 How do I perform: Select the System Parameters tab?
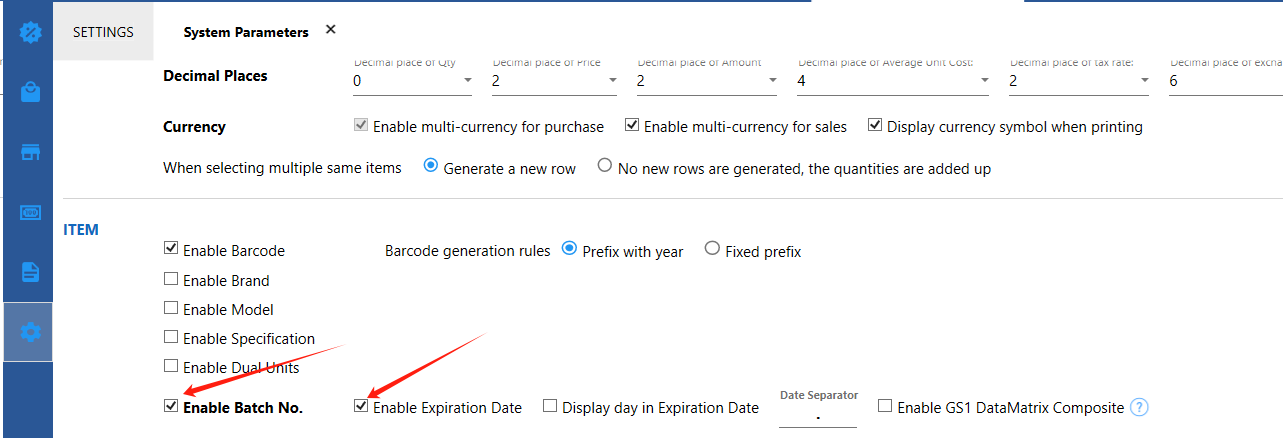point(246,32)
